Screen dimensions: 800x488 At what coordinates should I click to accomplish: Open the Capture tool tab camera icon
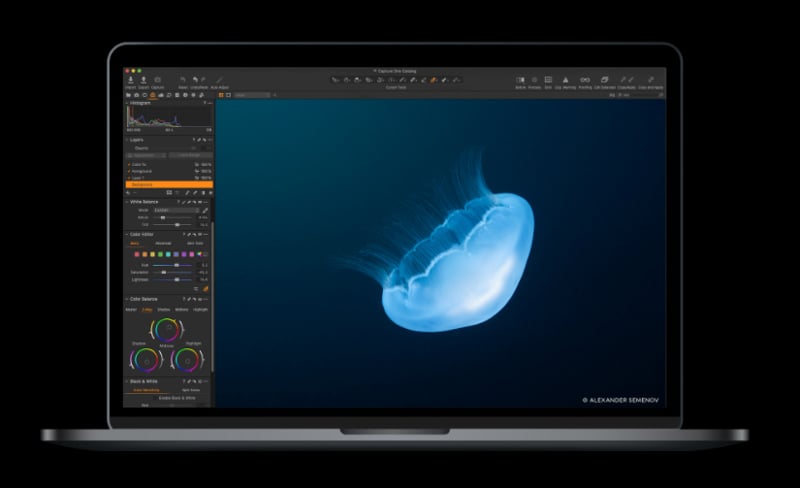136,95
